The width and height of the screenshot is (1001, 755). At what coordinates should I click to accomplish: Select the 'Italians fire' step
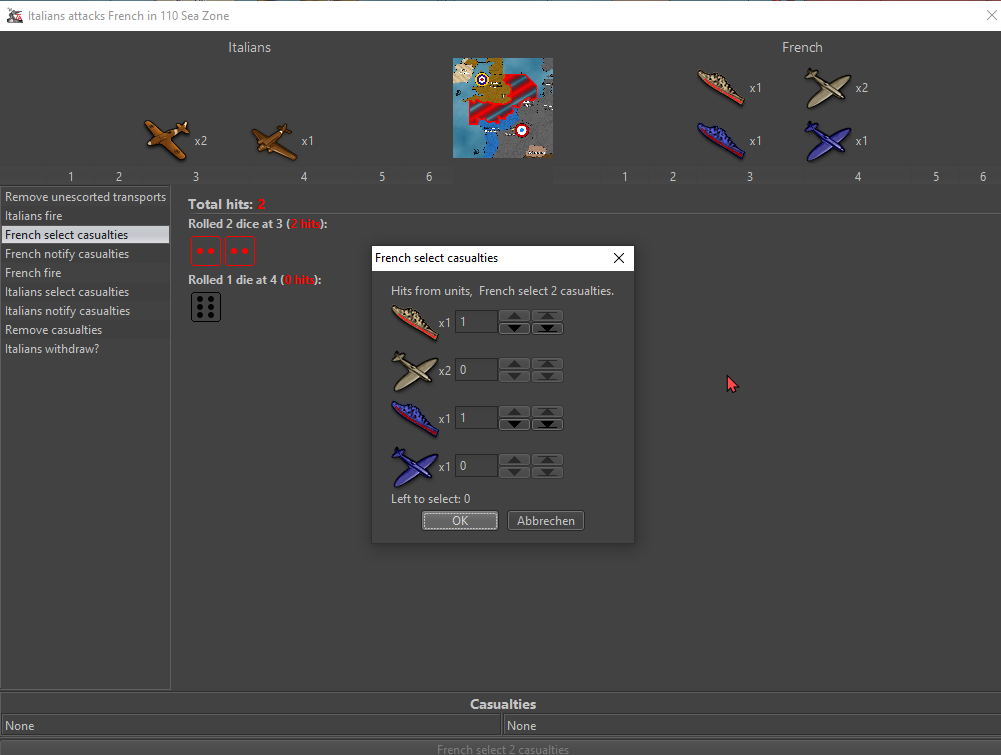34,216
